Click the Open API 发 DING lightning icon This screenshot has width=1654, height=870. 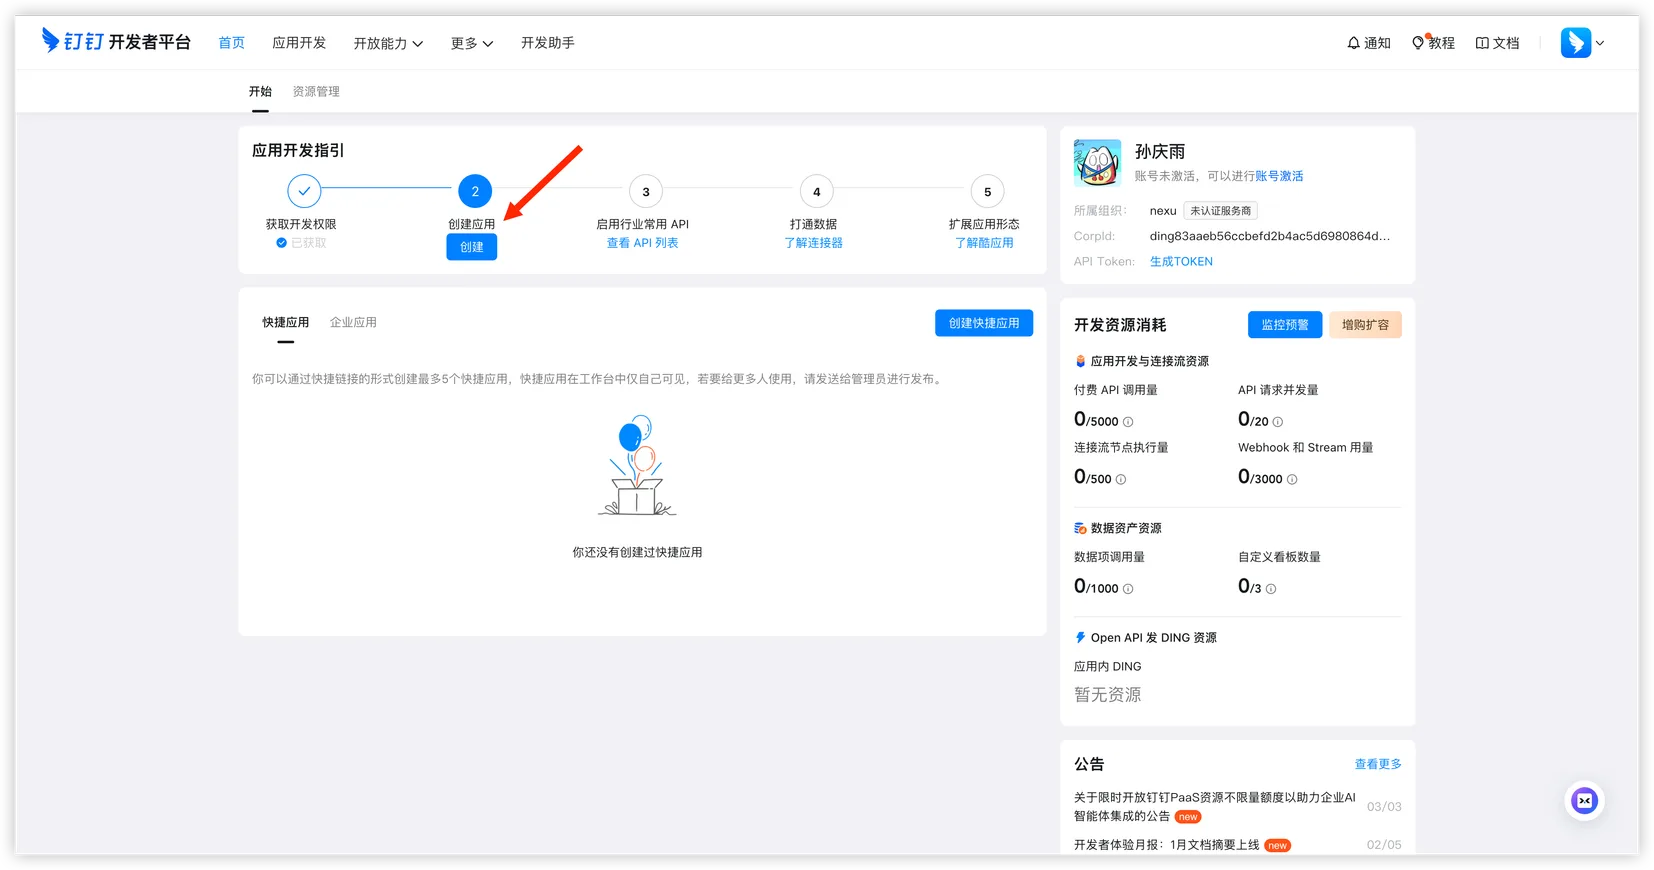tap(1080, 637)
